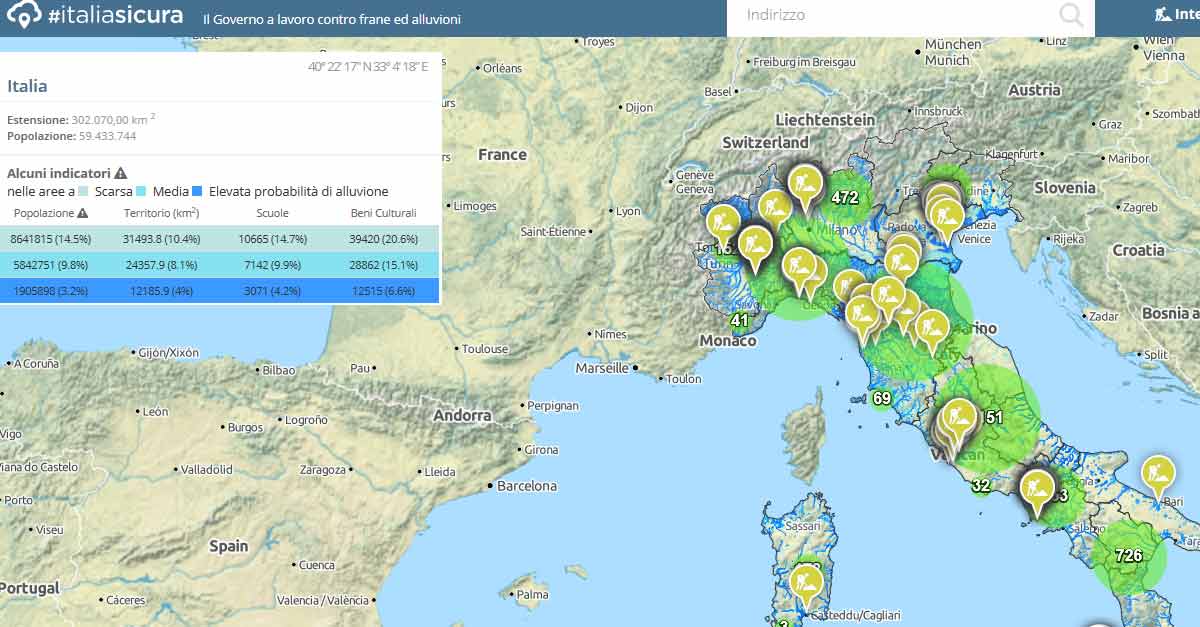Click the construction marker near Venice
The width and height of the screenshot is (1200, 627).
click(946, 220)
